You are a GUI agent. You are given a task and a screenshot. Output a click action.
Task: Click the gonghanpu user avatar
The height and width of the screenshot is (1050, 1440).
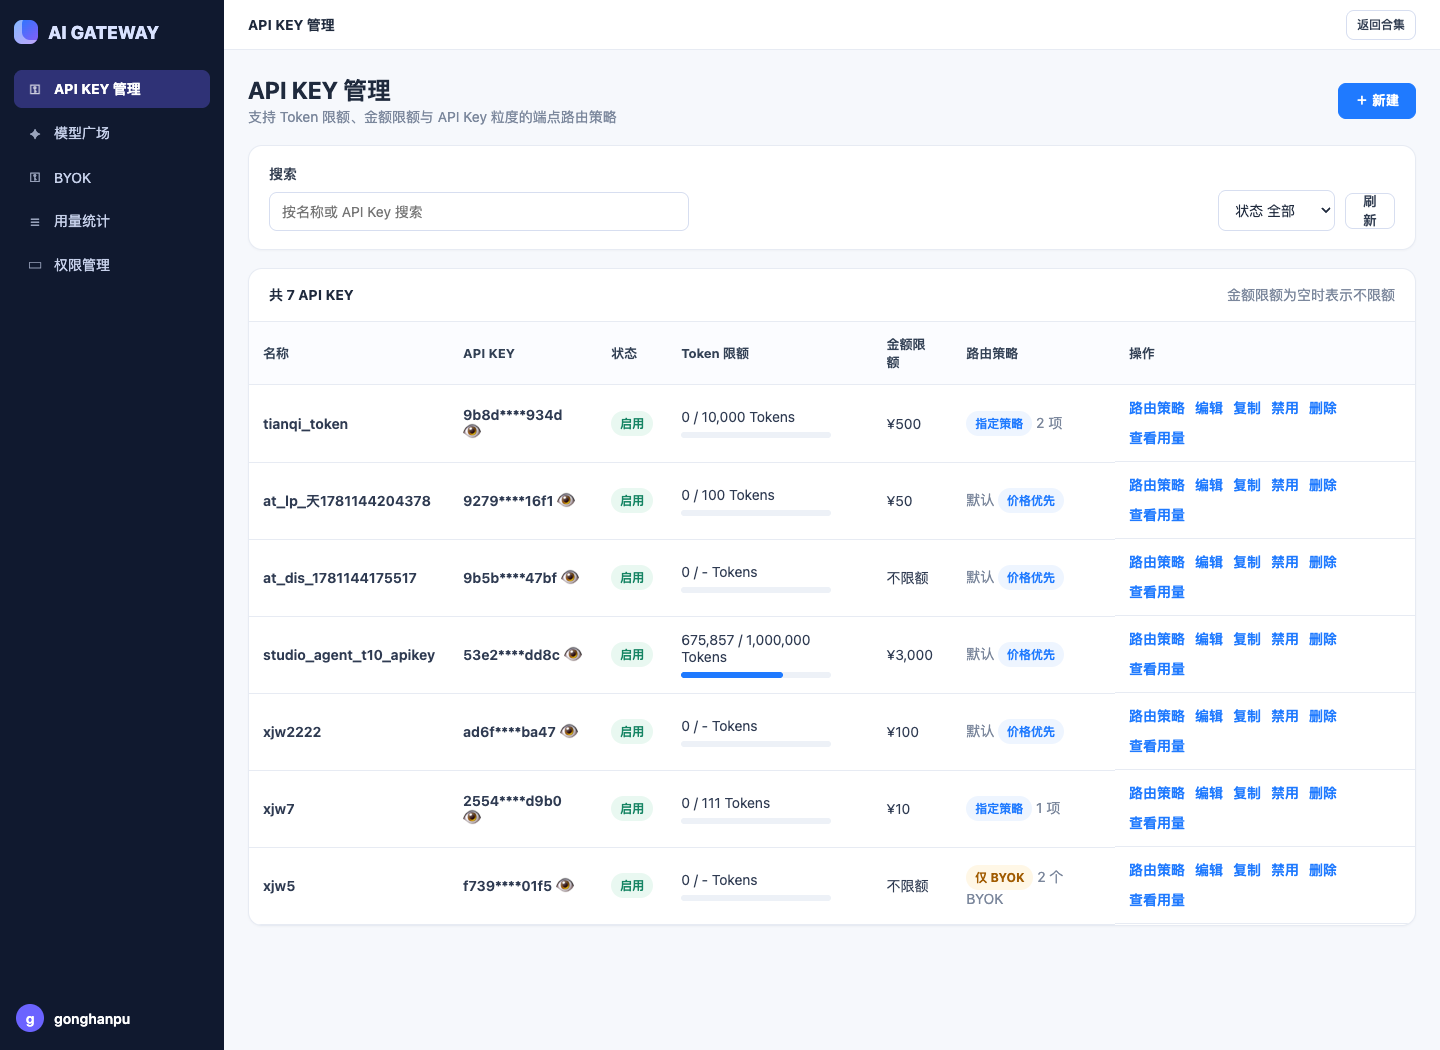(x=30, y=1018)
